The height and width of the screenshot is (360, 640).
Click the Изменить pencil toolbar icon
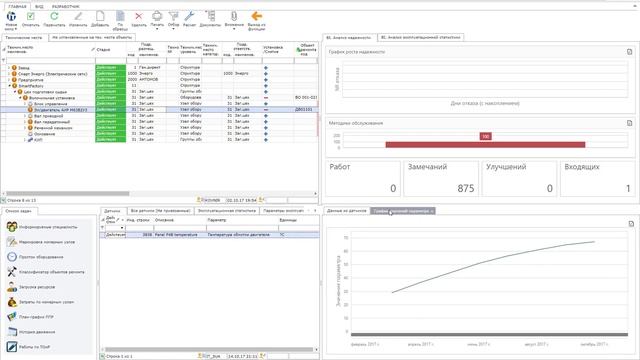(x=78, y=16)
